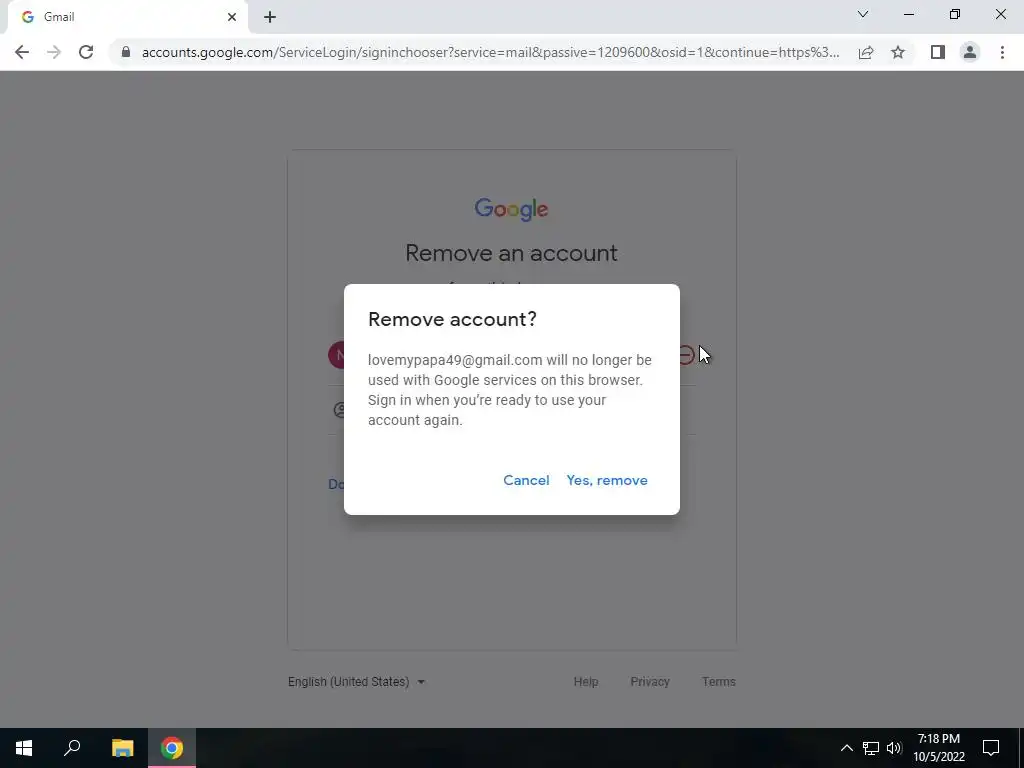1024x768 pixels.
Task: Open the notification center icon
Action: click(991, 748)
